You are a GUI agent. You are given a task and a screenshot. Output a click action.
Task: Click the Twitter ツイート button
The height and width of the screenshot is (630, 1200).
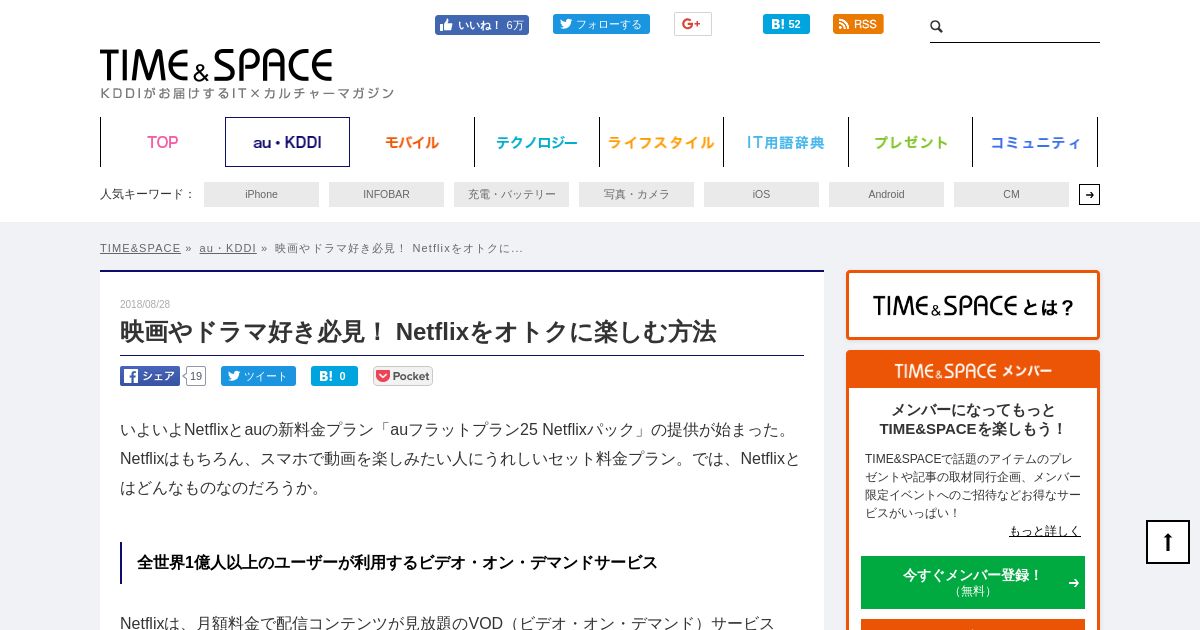(258, 376)
